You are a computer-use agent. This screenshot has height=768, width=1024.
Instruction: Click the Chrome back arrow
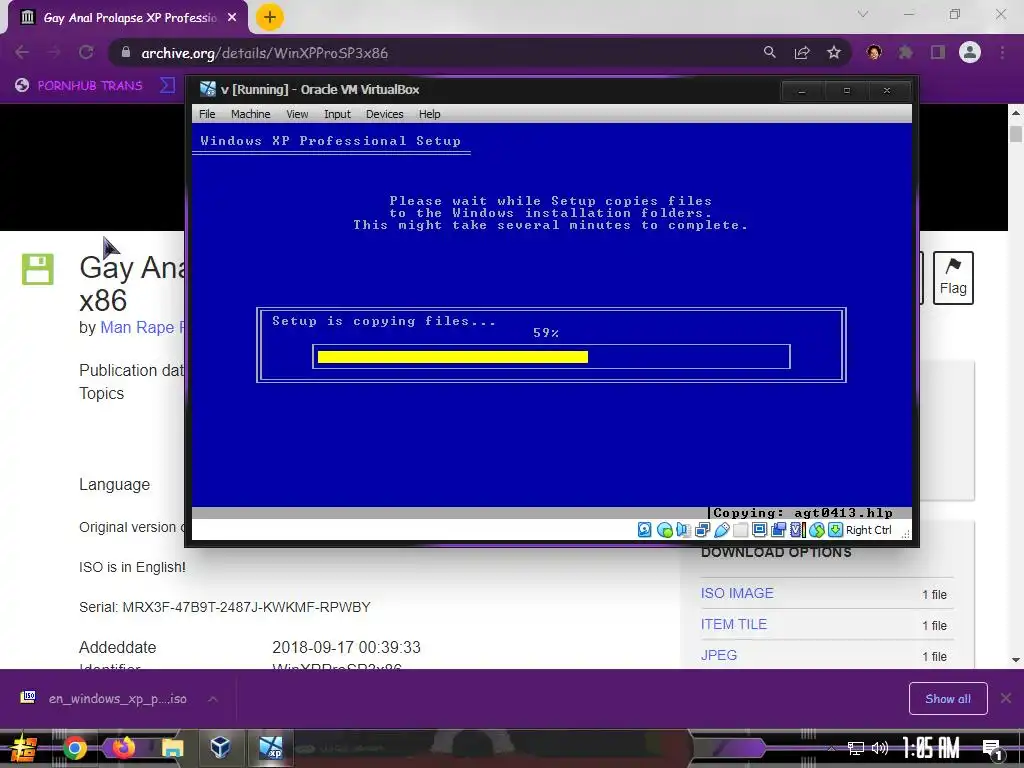click(22, 52)
